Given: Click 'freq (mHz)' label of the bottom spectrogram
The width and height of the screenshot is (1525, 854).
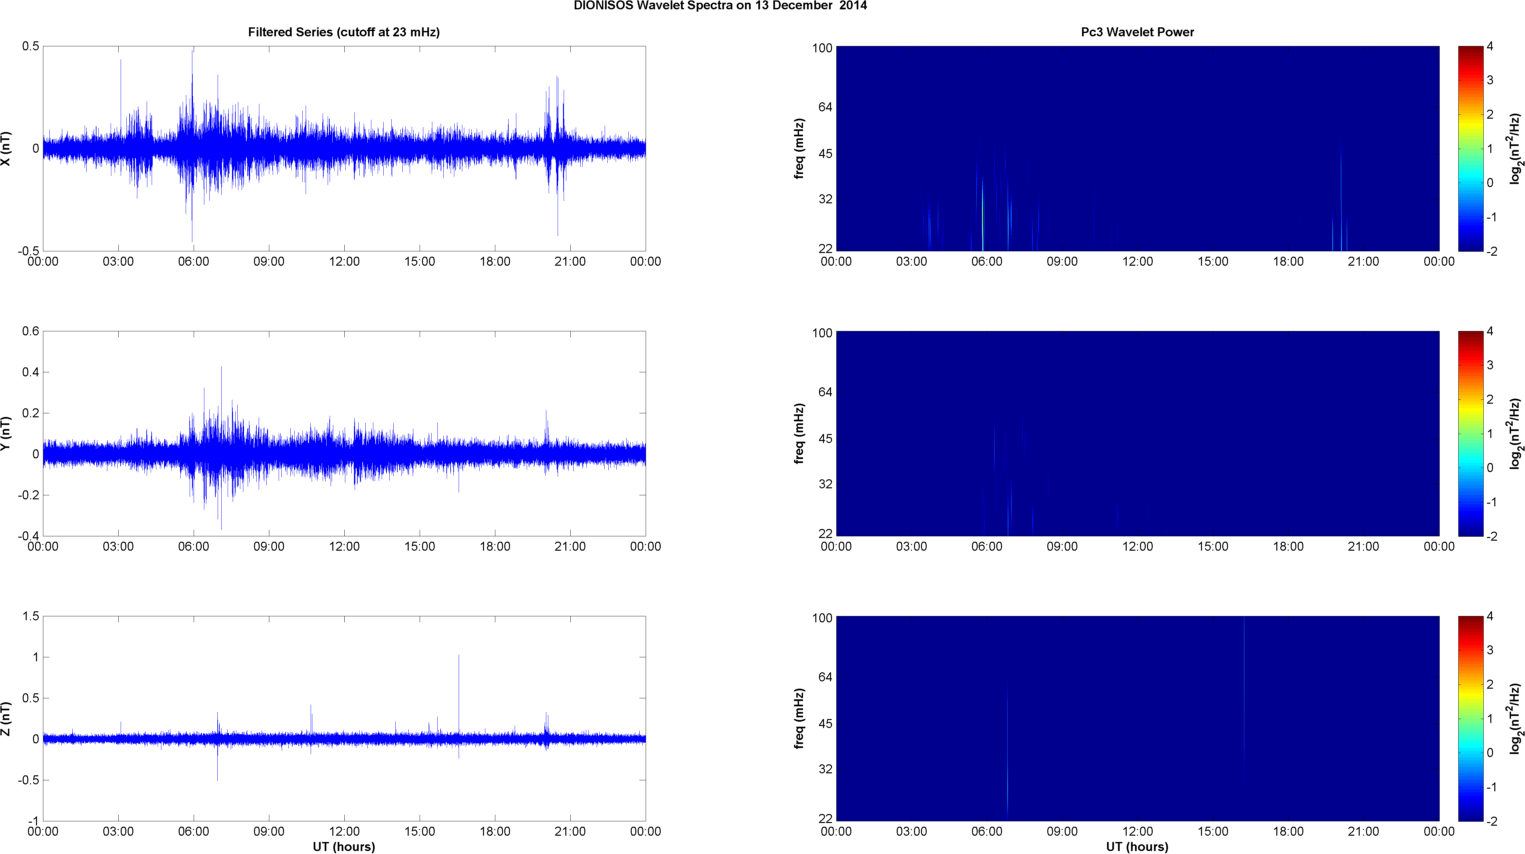Looking at the screenshot, I should (800, 718).
